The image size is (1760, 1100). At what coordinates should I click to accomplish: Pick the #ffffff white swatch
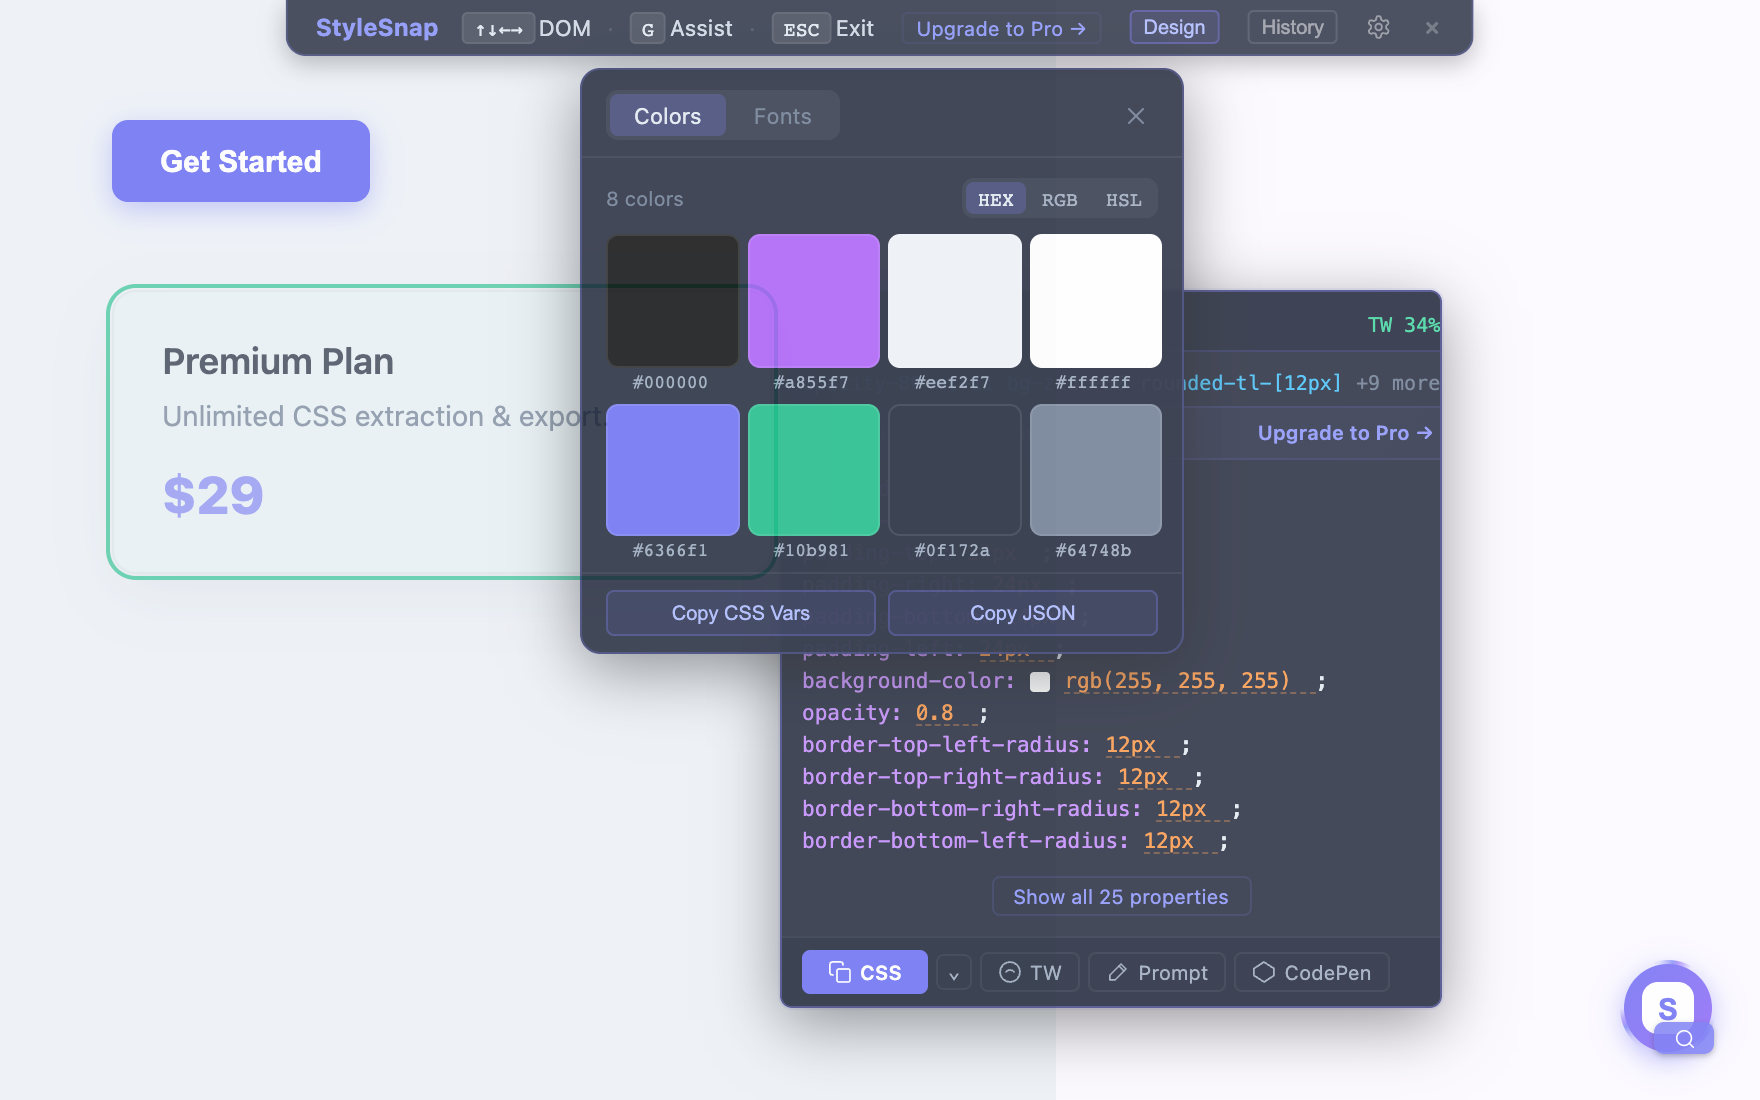1096,301
